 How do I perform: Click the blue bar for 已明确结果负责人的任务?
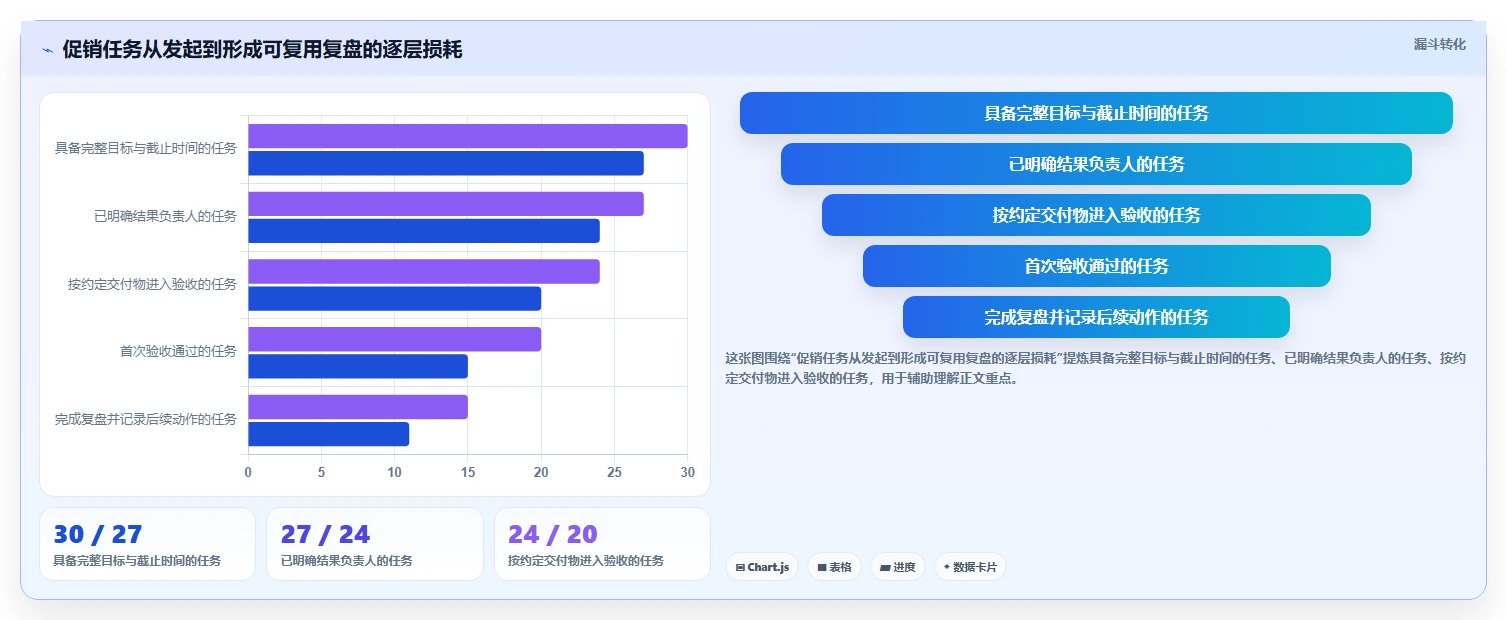tap(424, 231)
